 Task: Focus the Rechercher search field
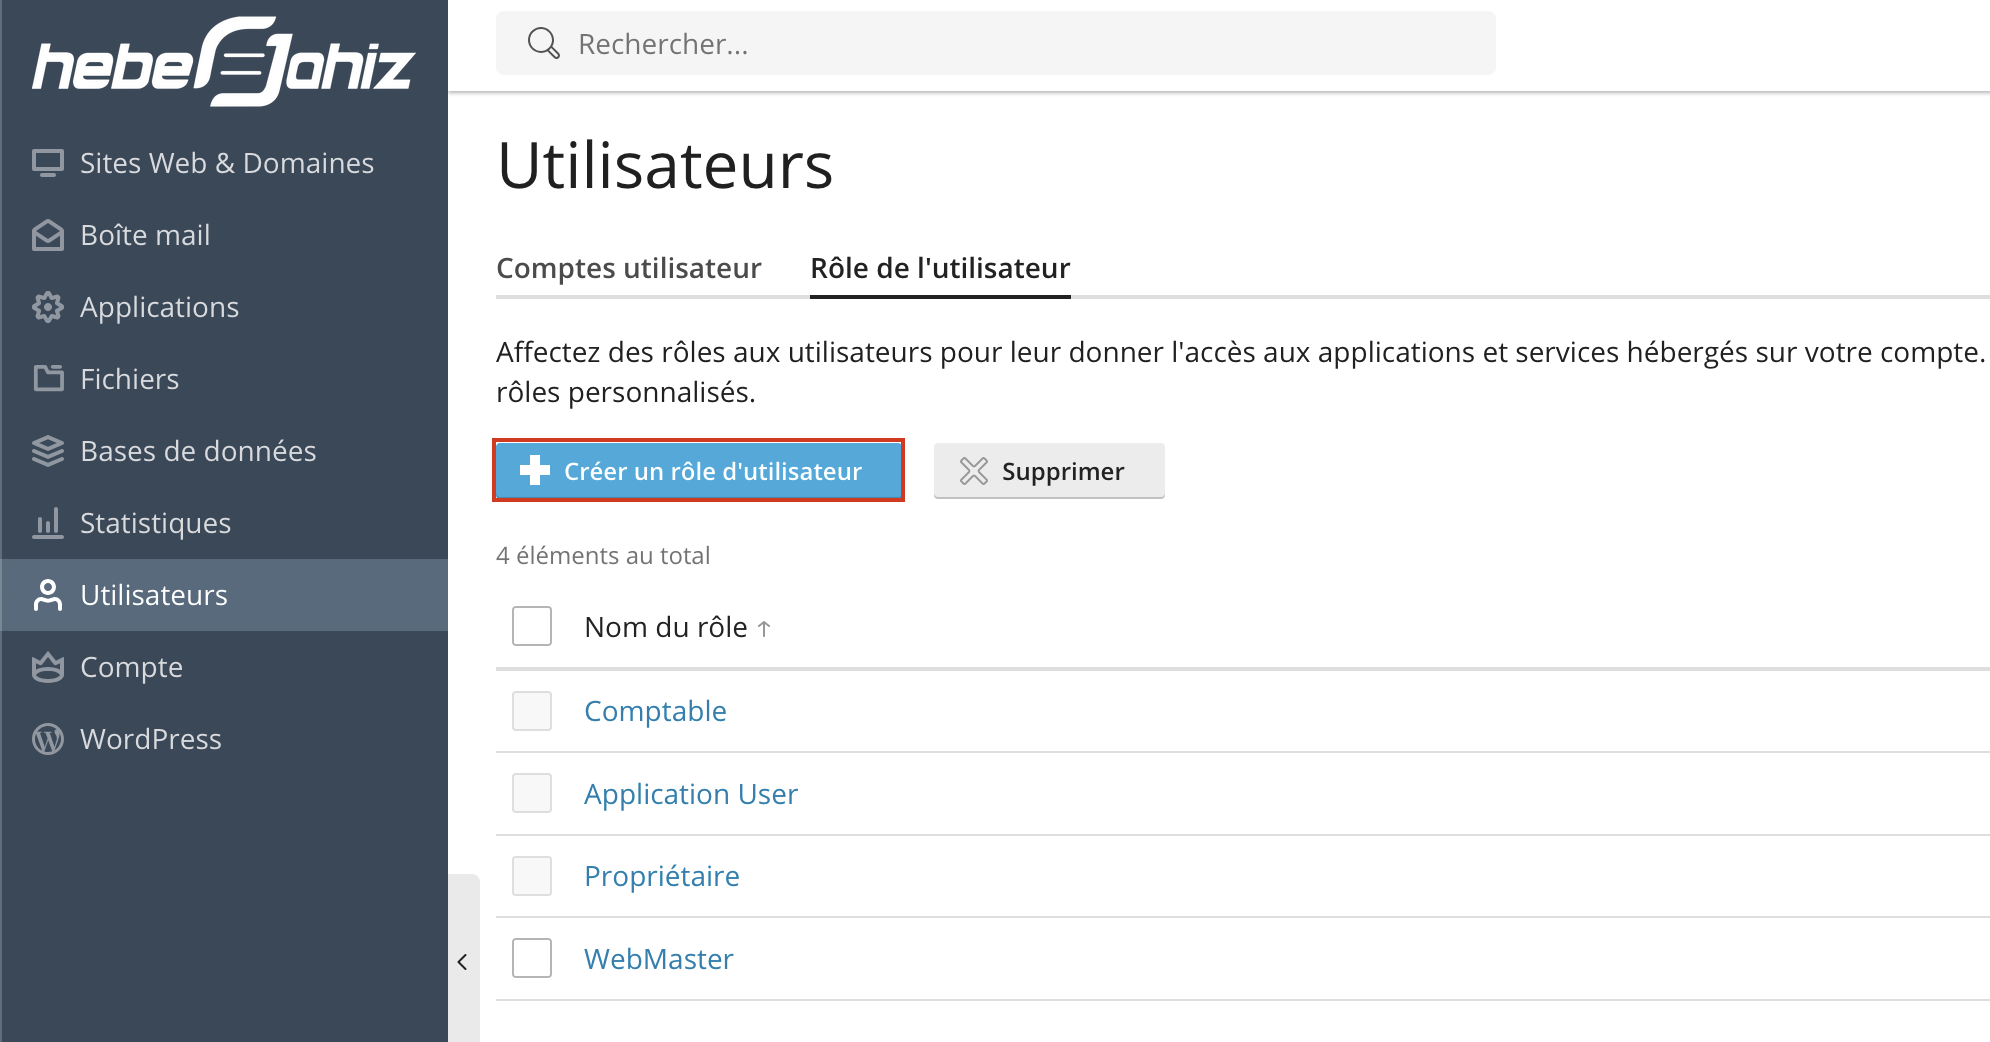[996, 43]
